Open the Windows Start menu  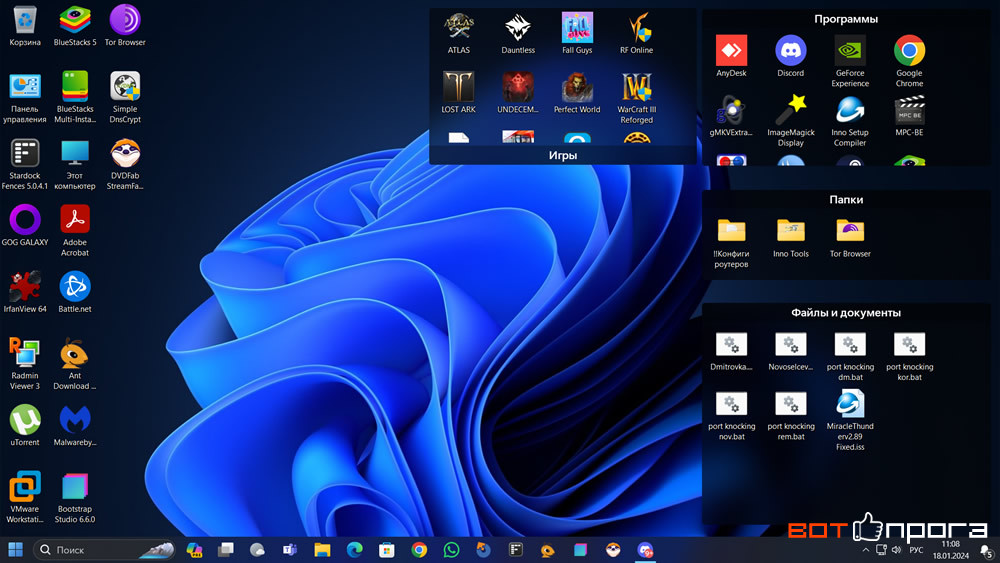tap(15, 550)
